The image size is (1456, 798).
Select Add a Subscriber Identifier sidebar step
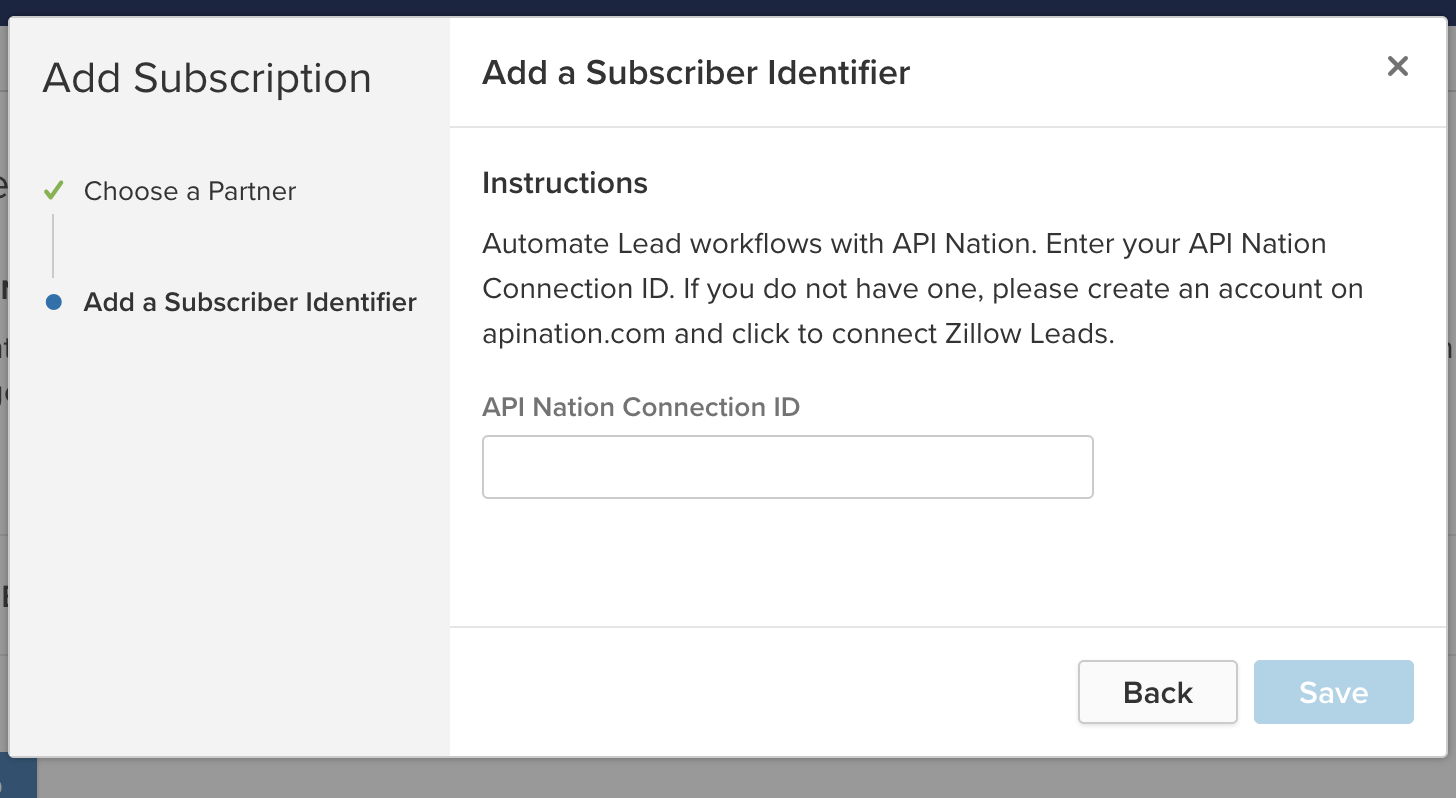point(250,302)
